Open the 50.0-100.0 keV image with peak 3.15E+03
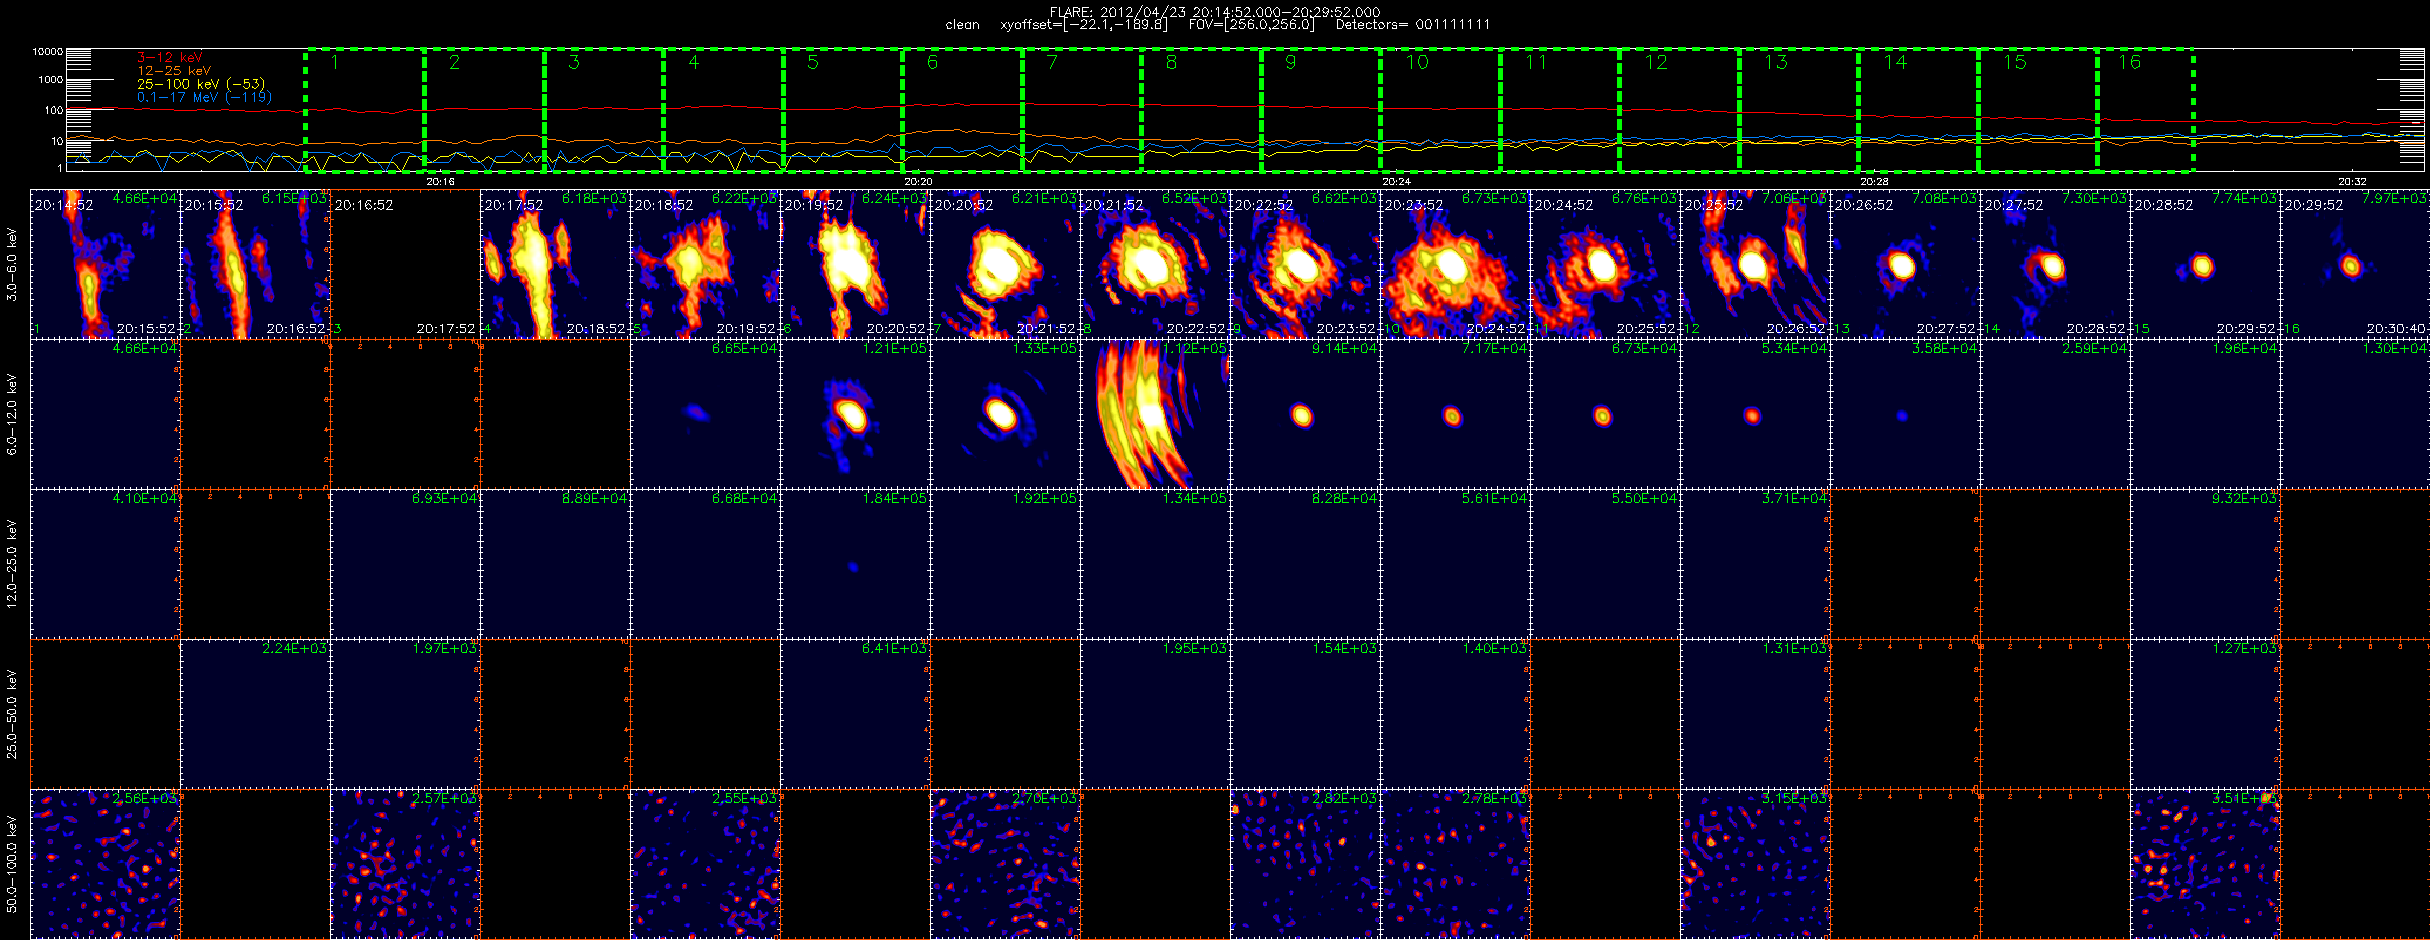Viewport: 2430px width, 940px height. (x=1755, y=864)
